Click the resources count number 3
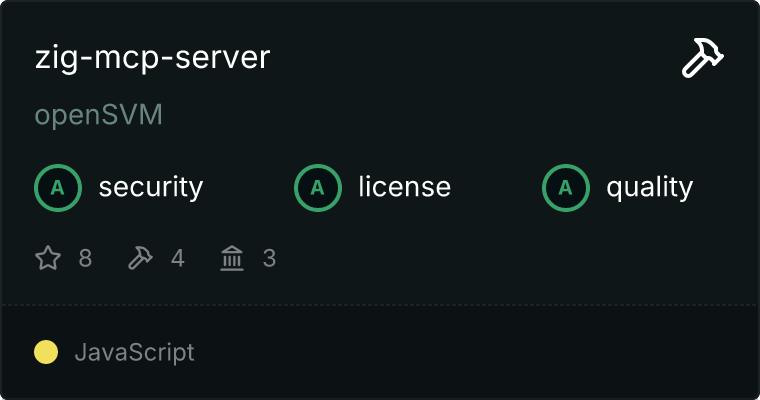The height and width of the screenshot is (400, 760). [x=269, y=259]
